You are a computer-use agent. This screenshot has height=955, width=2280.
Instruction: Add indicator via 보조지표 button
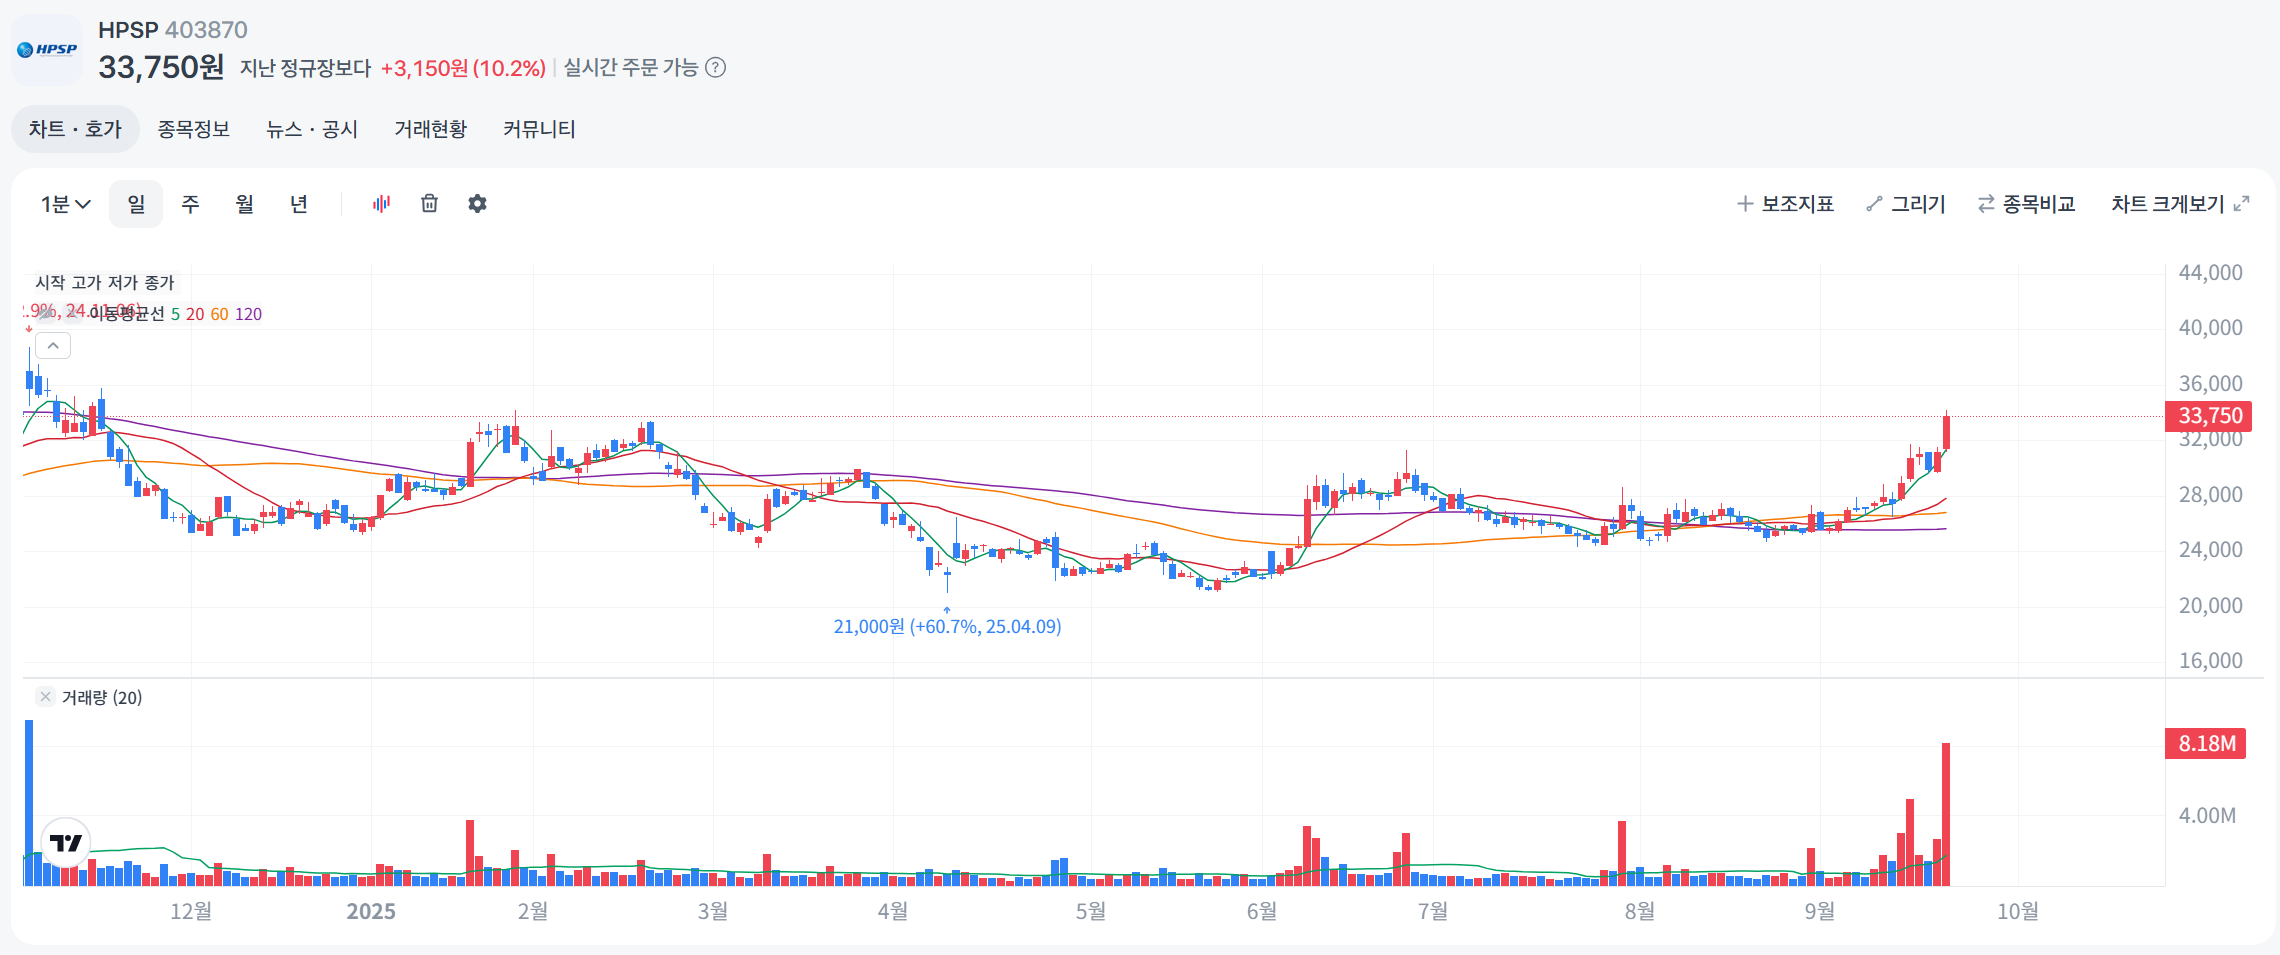(x=1786, y=204)
